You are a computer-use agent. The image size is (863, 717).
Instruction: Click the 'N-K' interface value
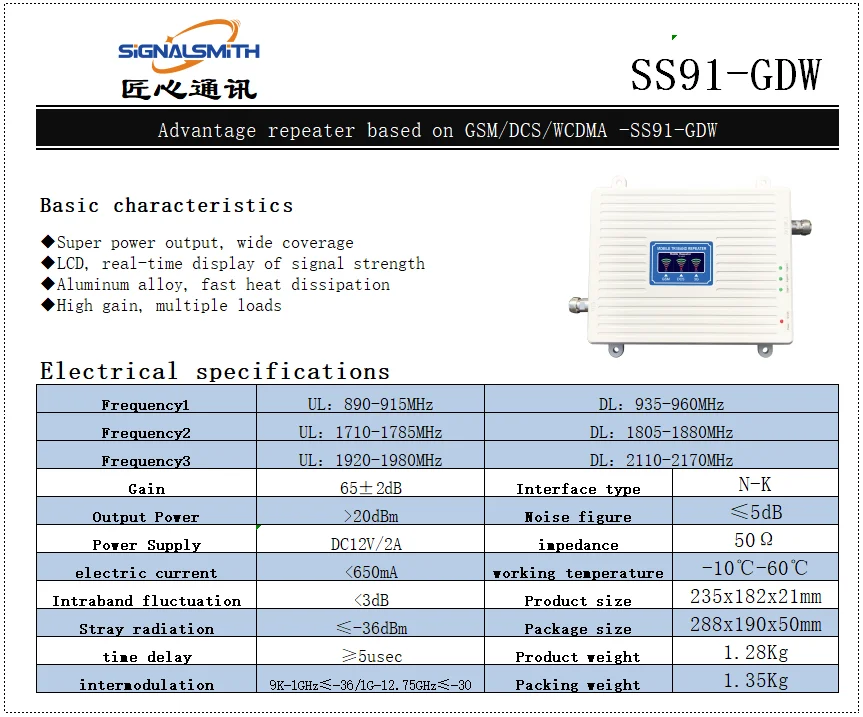[755, 484]
